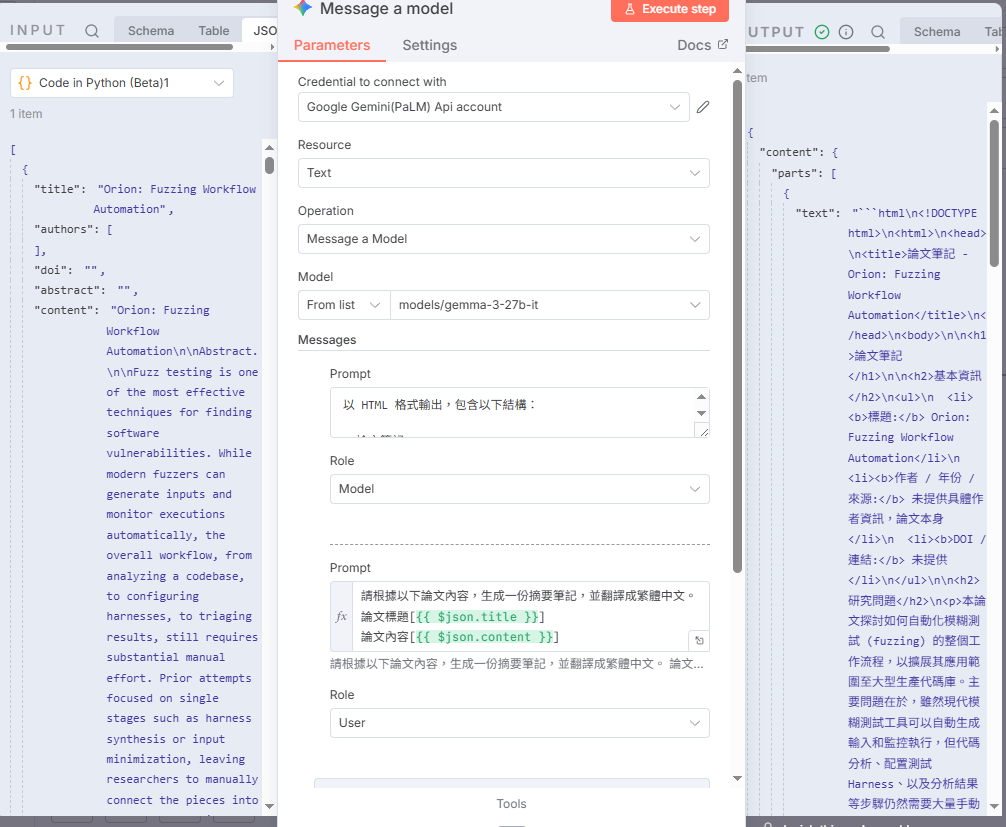Switch the Output panel to Schema view
Image resolution: width=1006 pixels, height=827 pixels.
[x=937, y=32]
